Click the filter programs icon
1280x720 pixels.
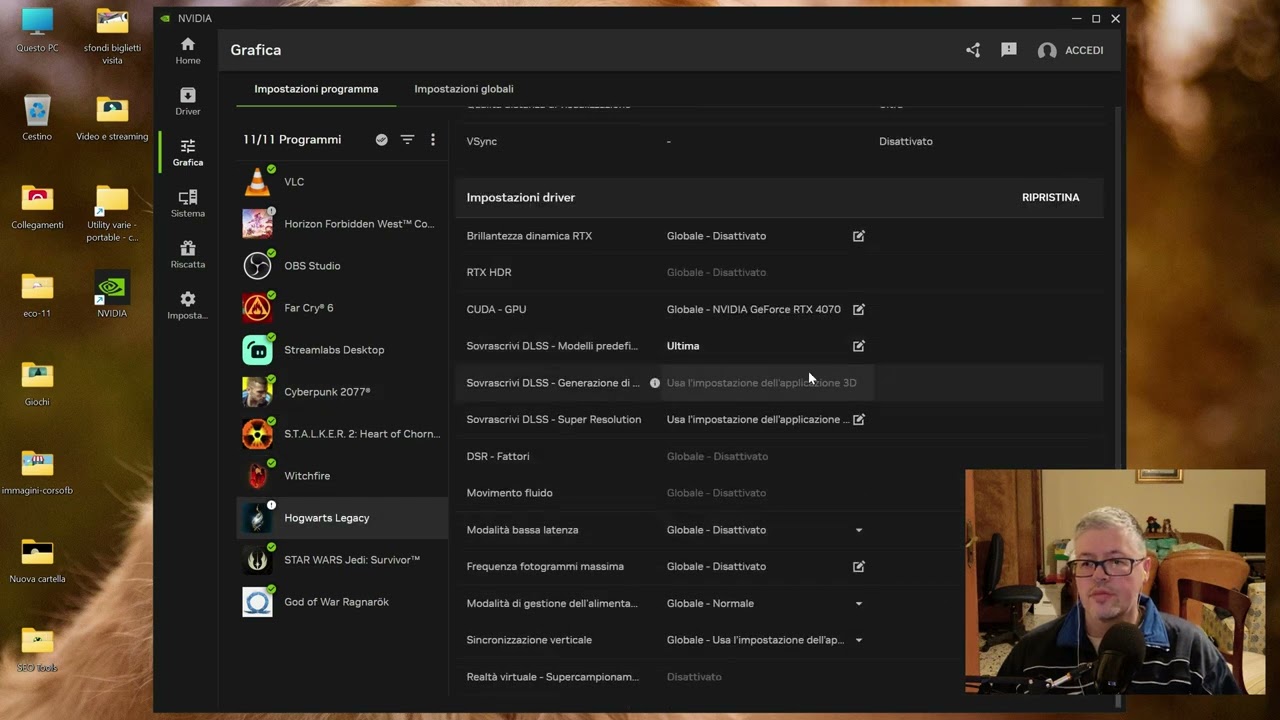click(407, 140)
